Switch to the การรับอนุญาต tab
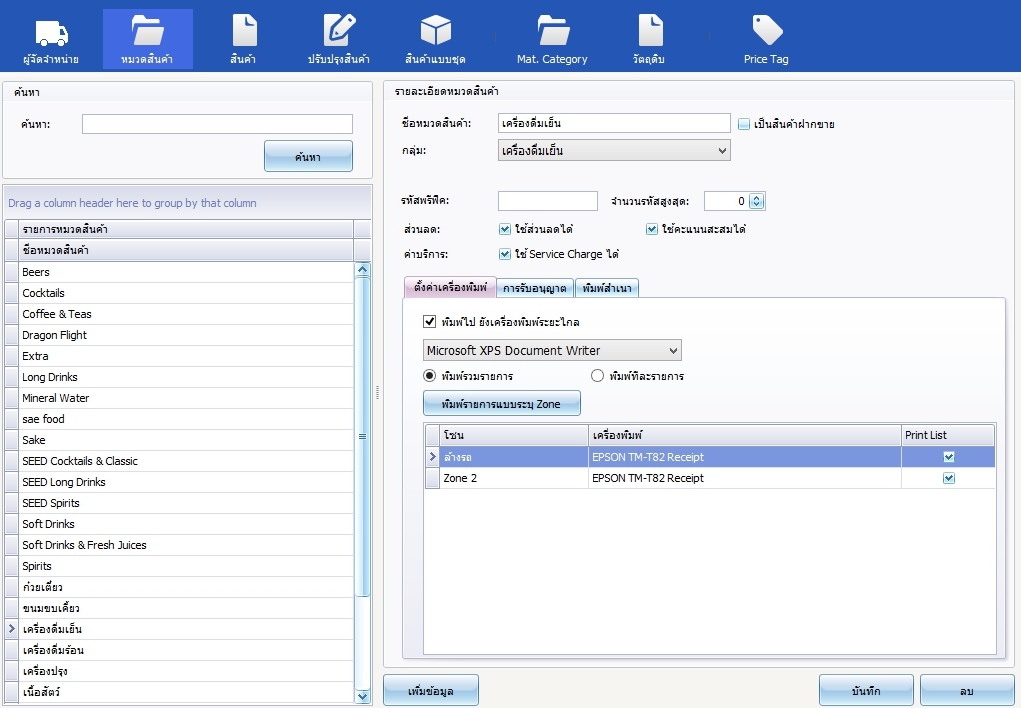 535,288
